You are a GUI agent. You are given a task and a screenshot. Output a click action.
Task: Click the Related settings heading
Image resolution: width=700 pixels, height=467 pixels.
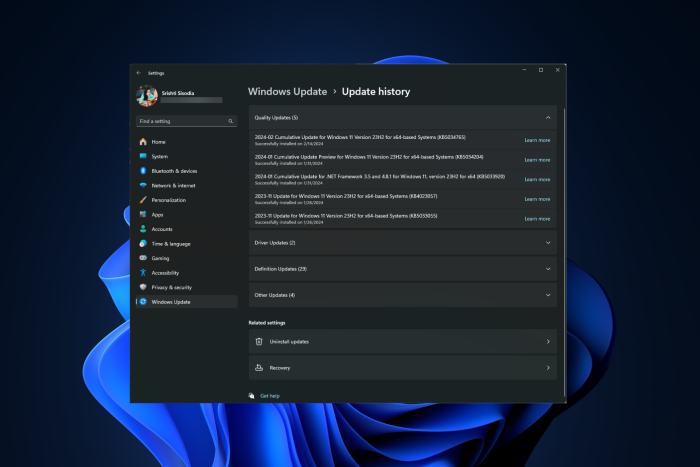pyautogui.click(x=267, y=323)
